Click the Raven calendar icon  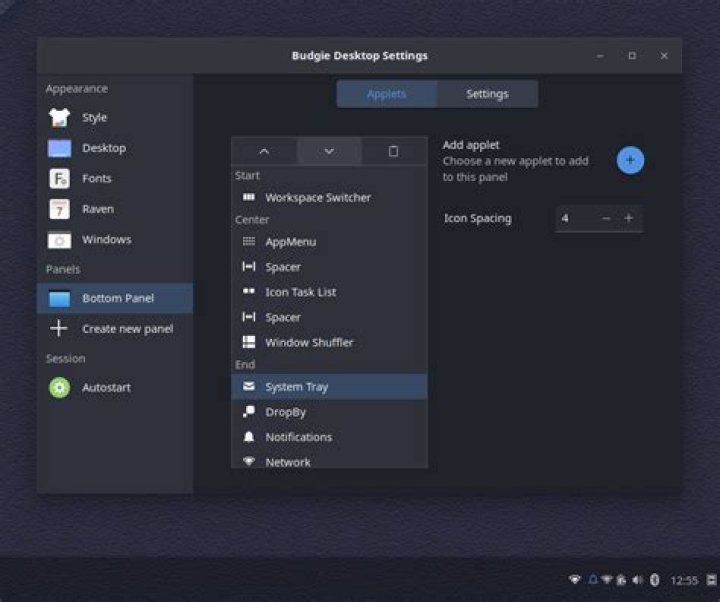(60, 209)
